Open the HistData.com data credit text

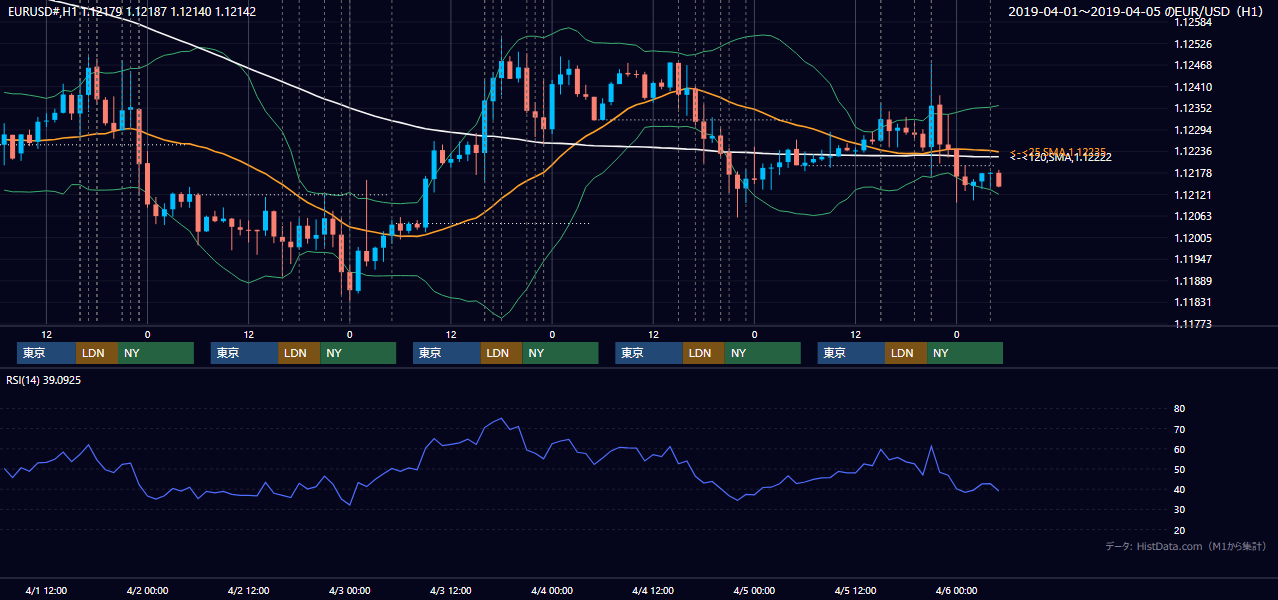pos(1186,546)
